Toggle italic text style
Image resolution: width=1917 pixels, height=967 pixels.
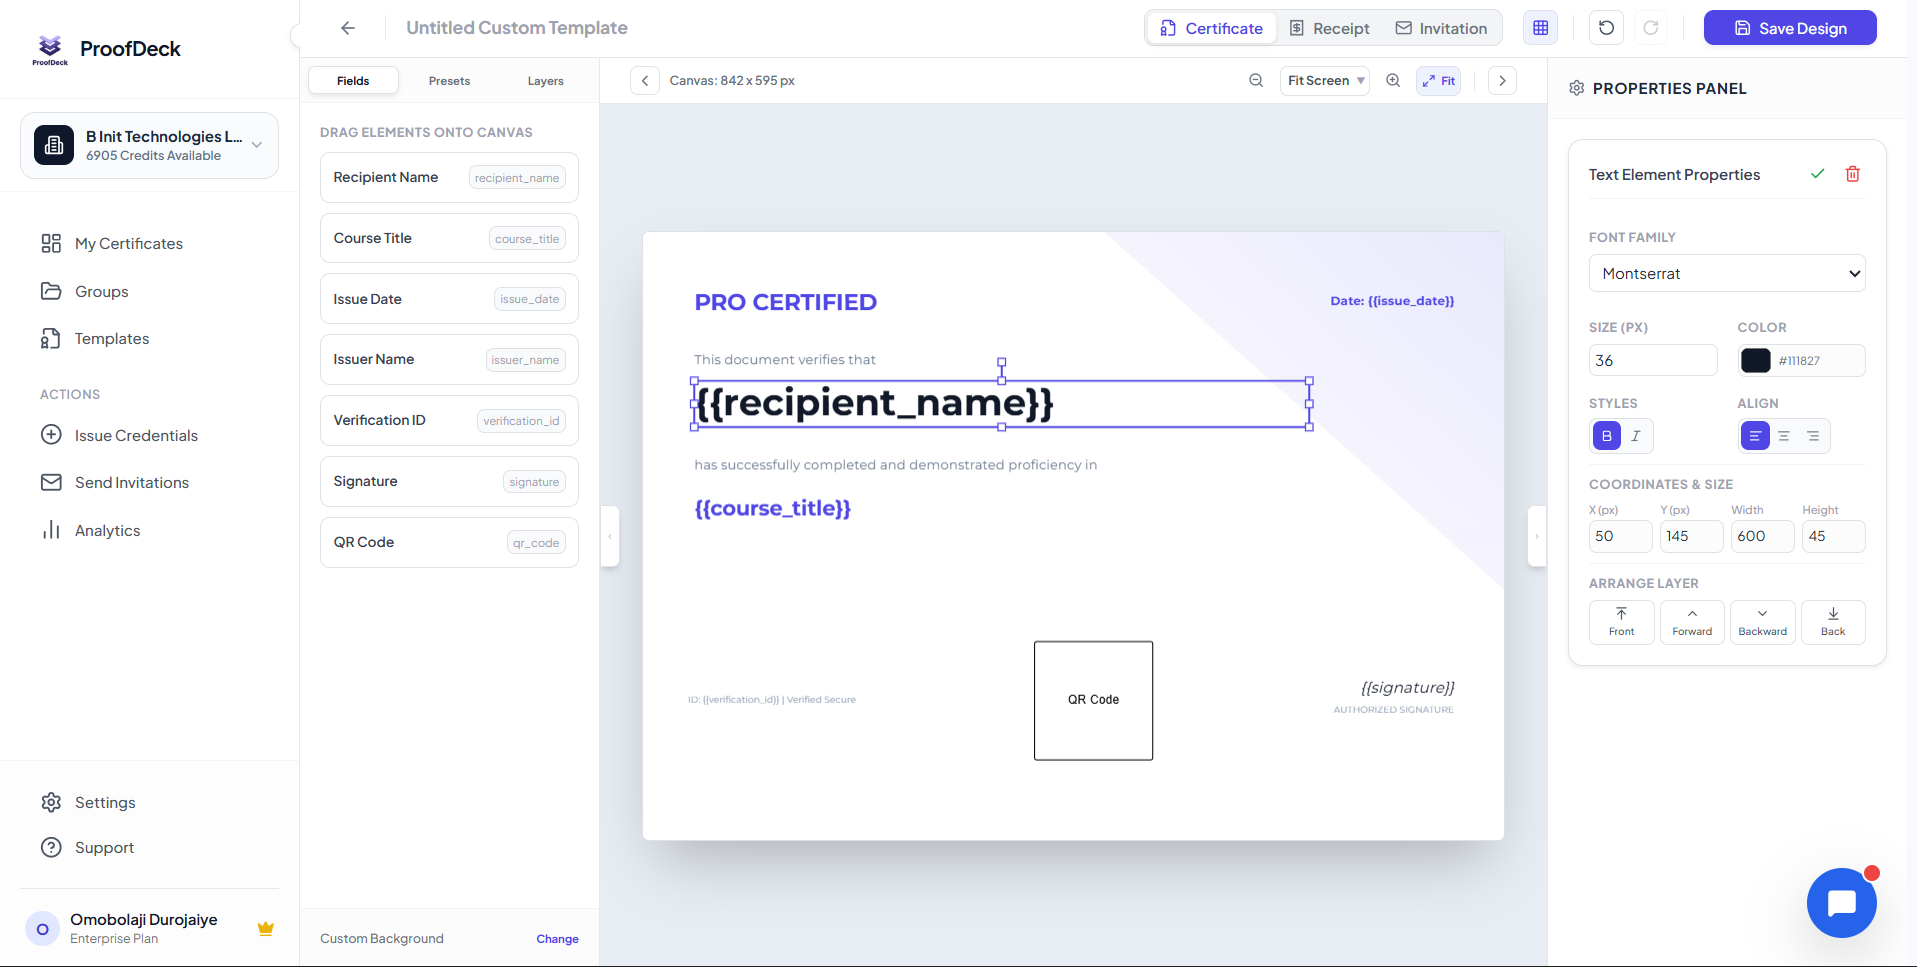pos(1636,436)
